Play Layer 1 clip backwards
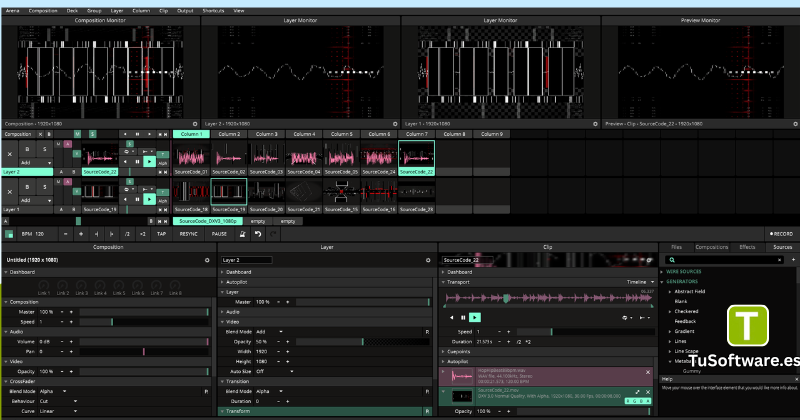The height and width of the screenshot is (420, 800). coord(126,200)
